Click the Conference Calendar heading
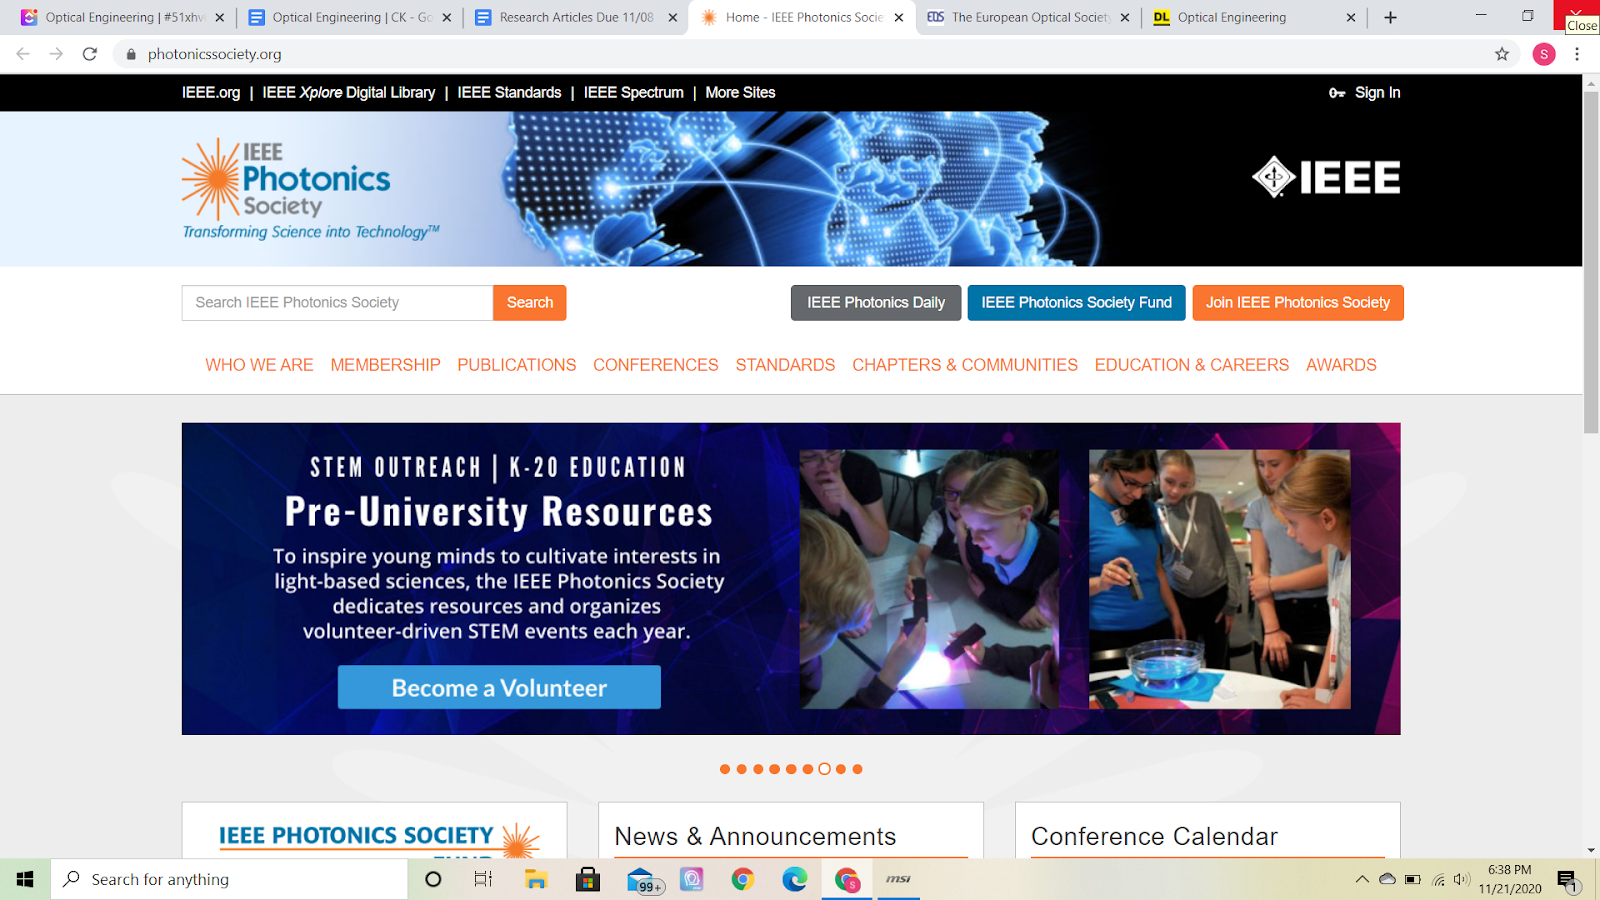This screenshot has height=900, width=1600. (1154, 836)
